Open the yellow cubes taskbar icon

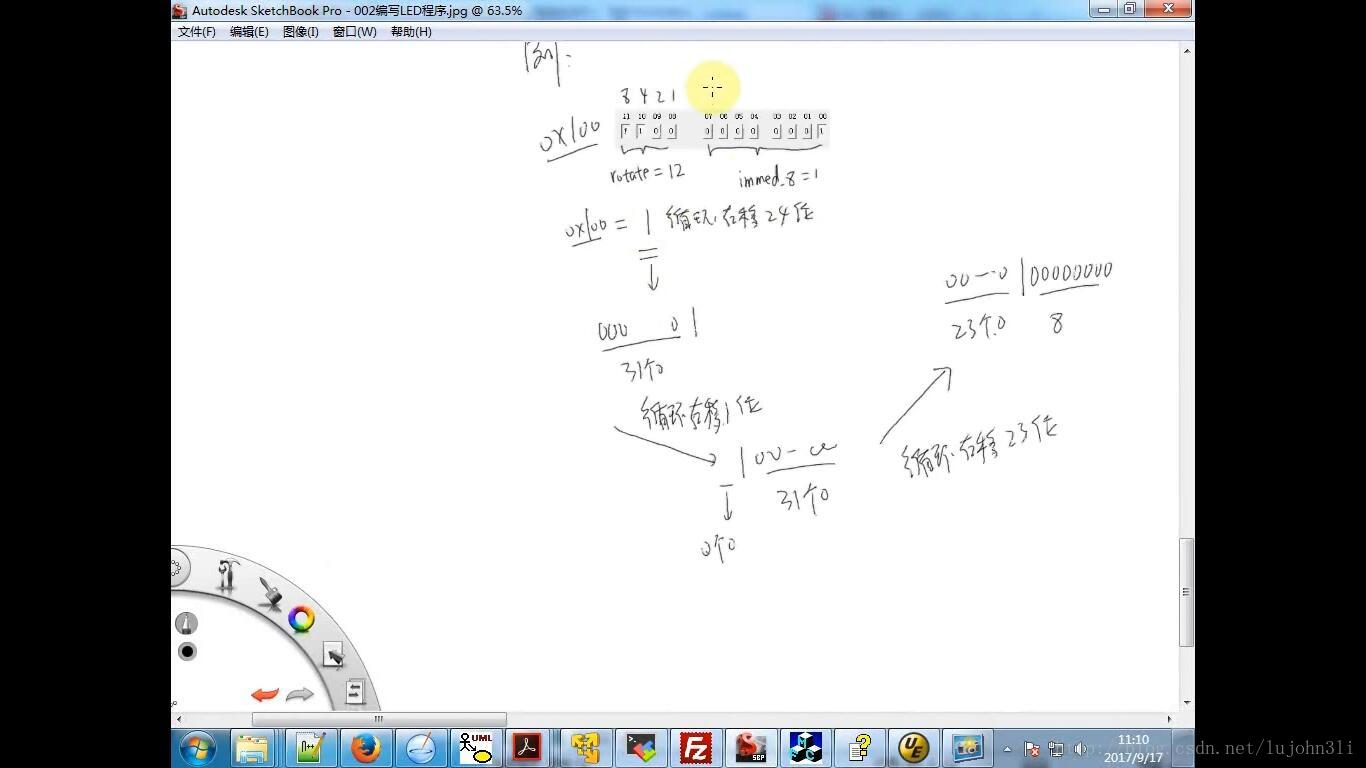click(x=585, y=748)
